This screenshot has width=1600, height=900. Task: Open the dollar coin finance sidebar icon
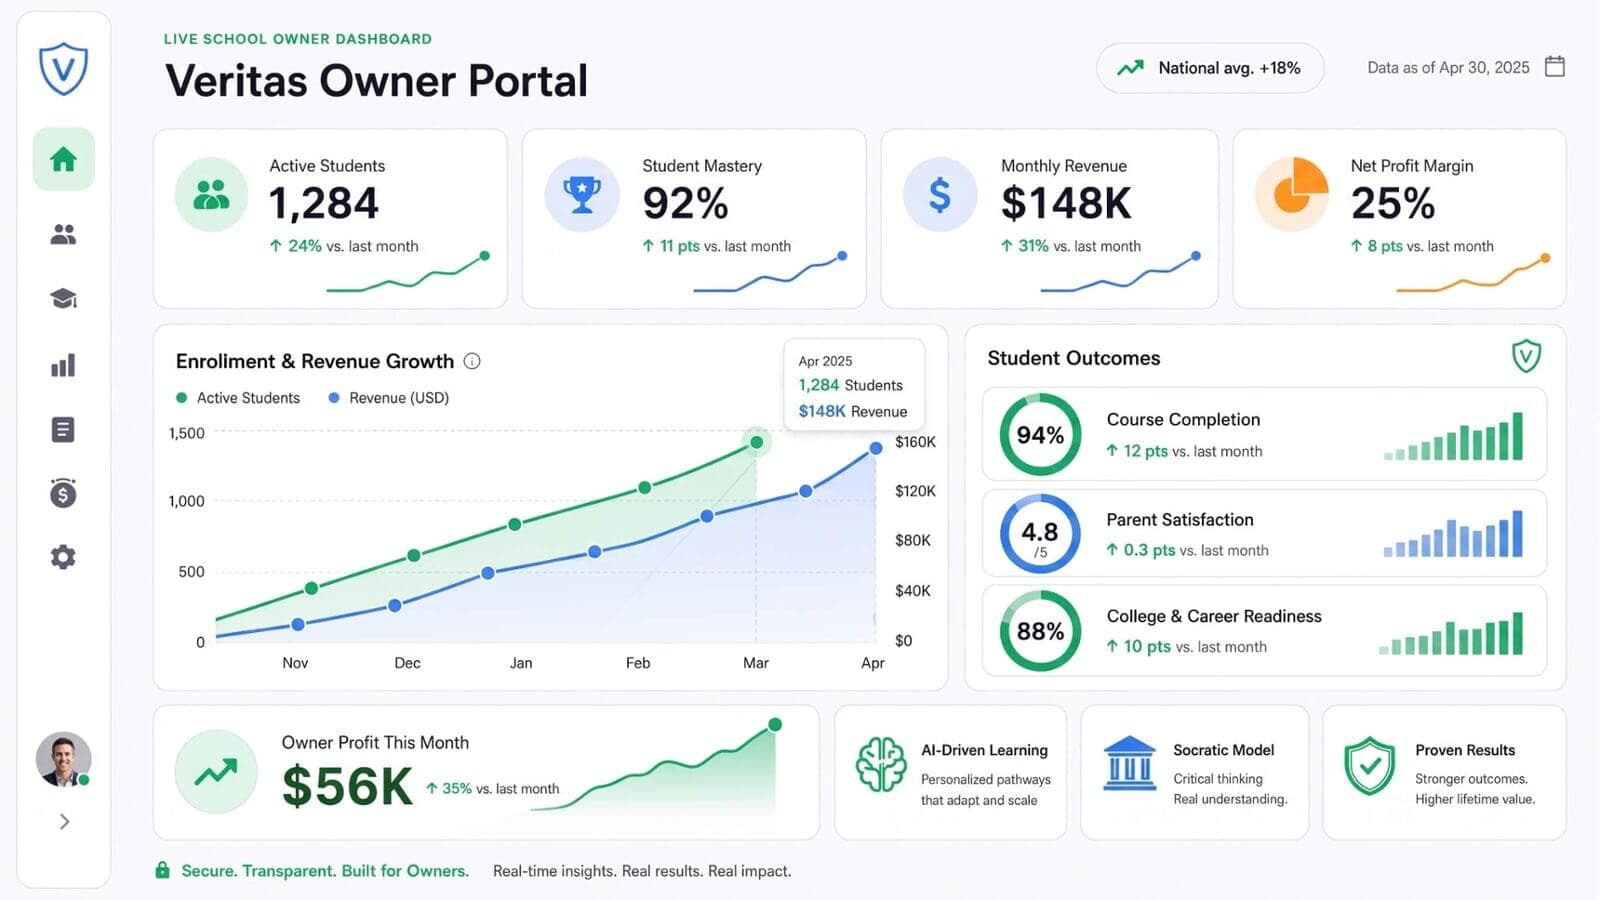click(x=63, y=493)
